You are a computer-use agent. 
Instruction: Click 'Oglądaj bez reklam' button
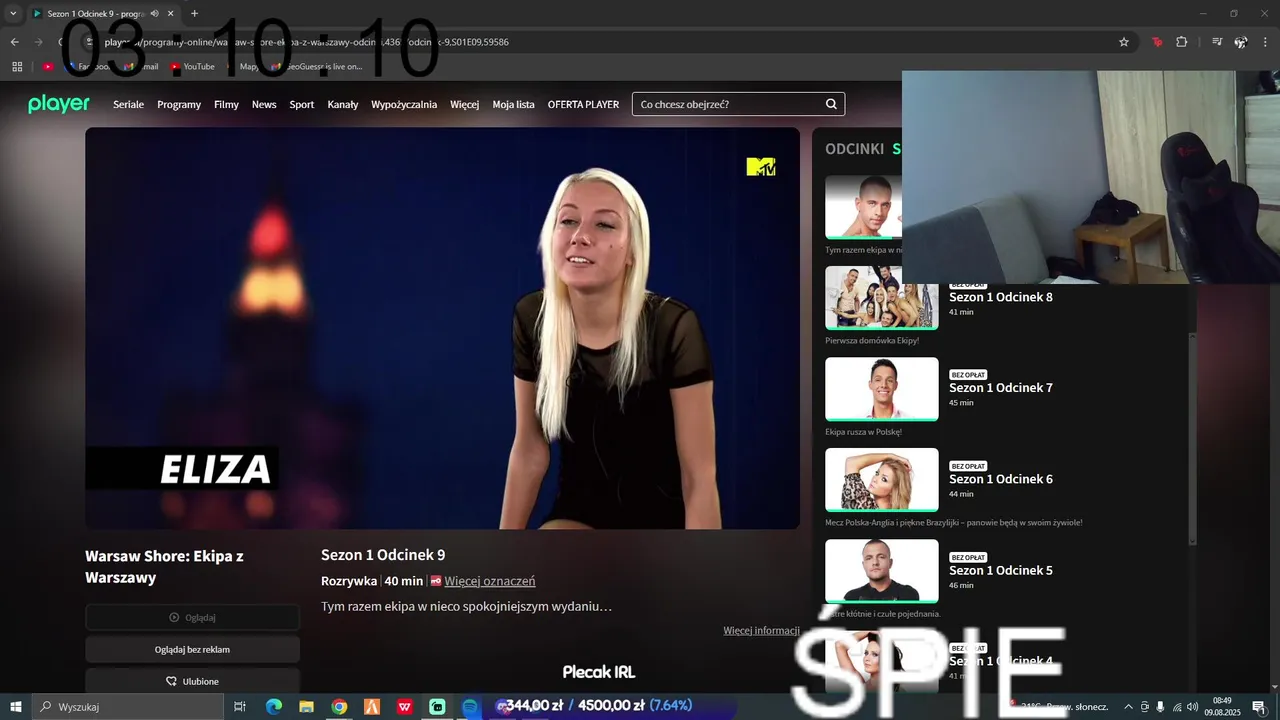192,649
